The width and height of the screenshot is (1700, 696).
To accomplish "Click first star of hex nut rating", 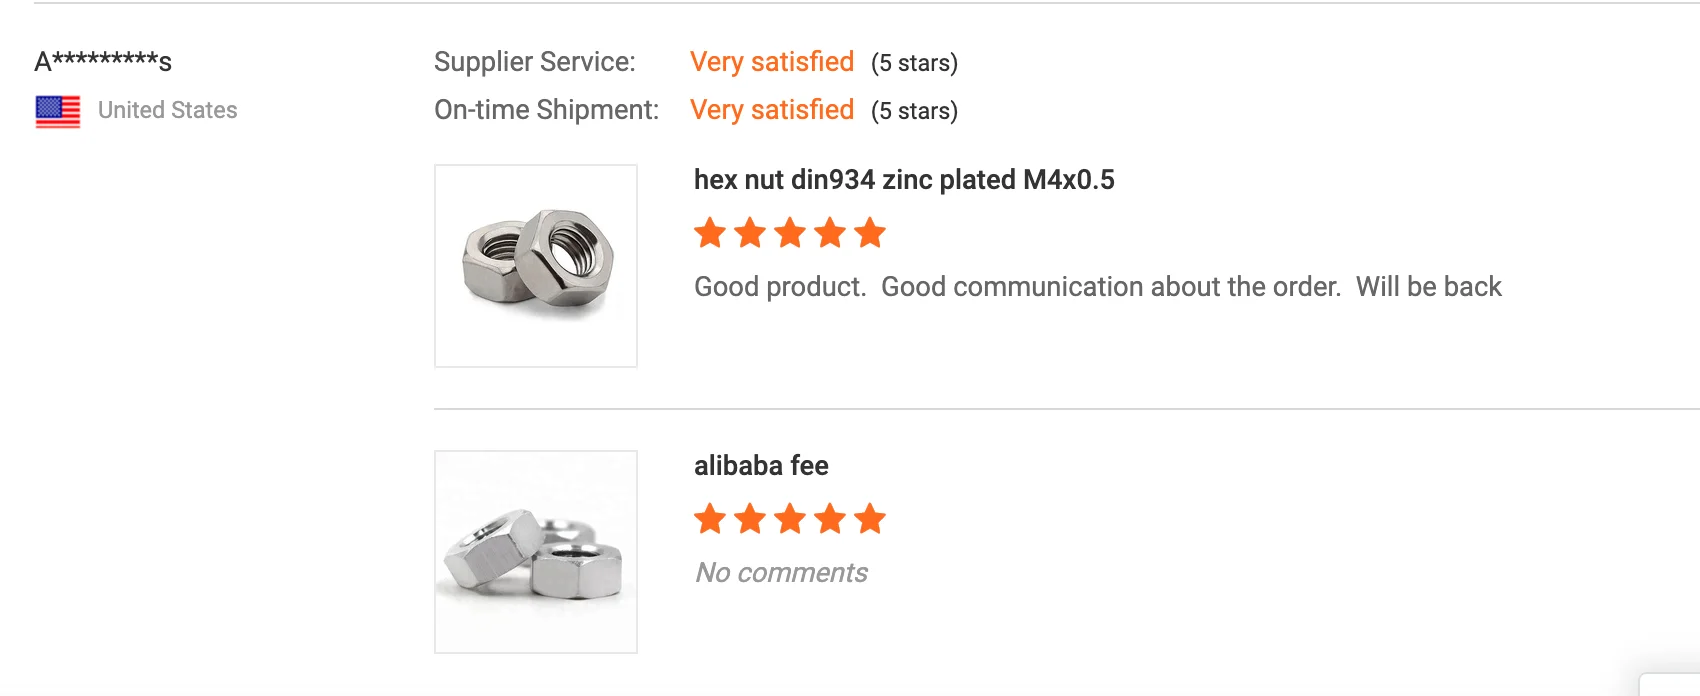I will click(x=710, y=233).
